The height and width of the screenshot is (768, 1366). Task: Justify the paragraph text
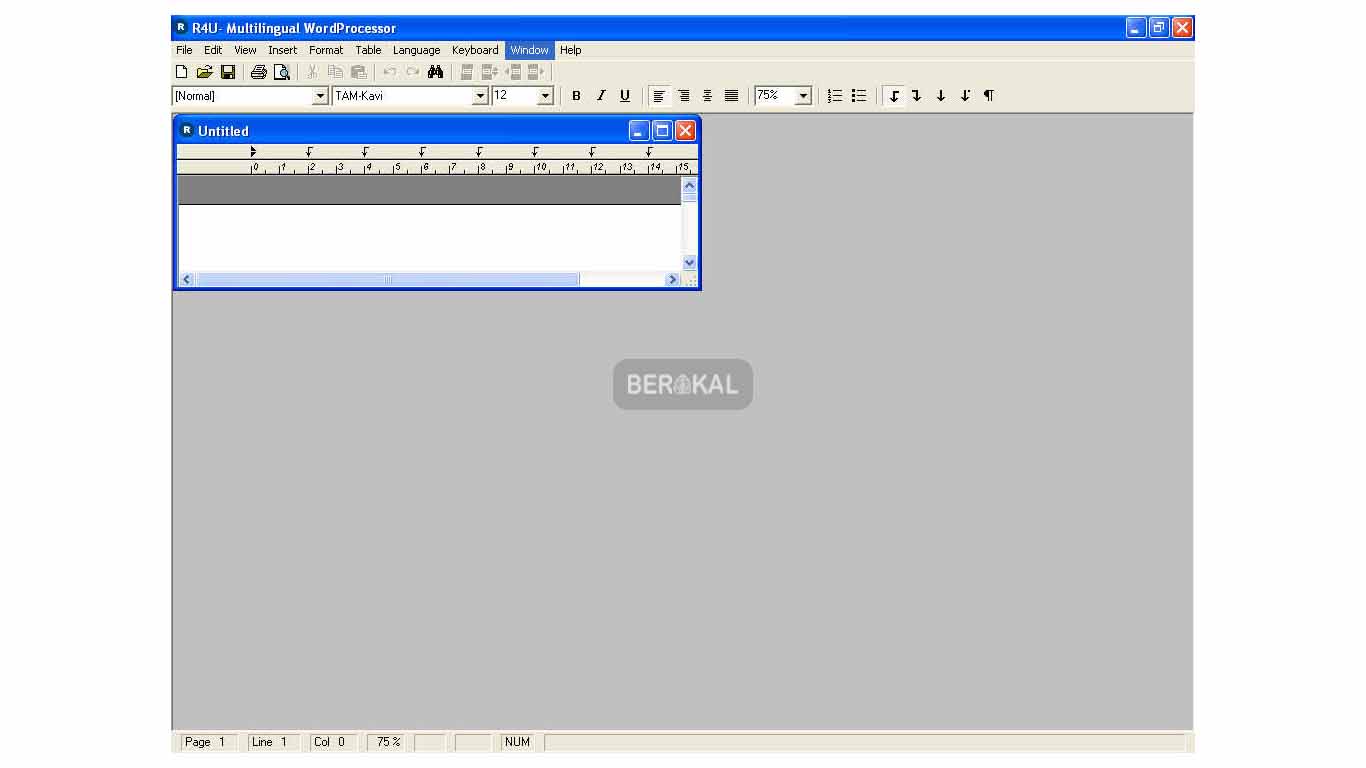coord(732,96)
